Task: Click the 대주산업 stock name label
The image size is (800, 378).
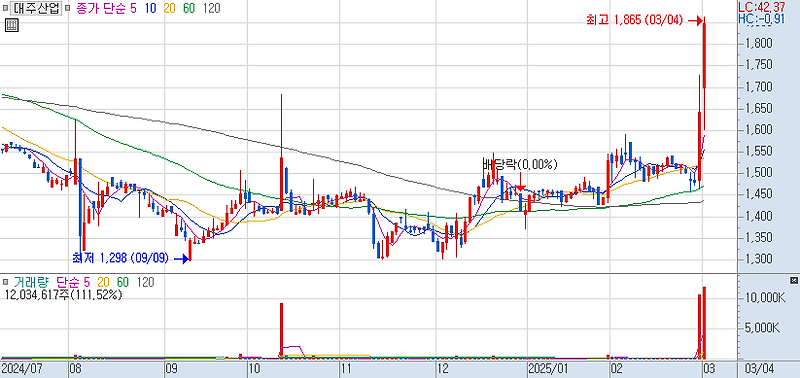Action: 35,8
